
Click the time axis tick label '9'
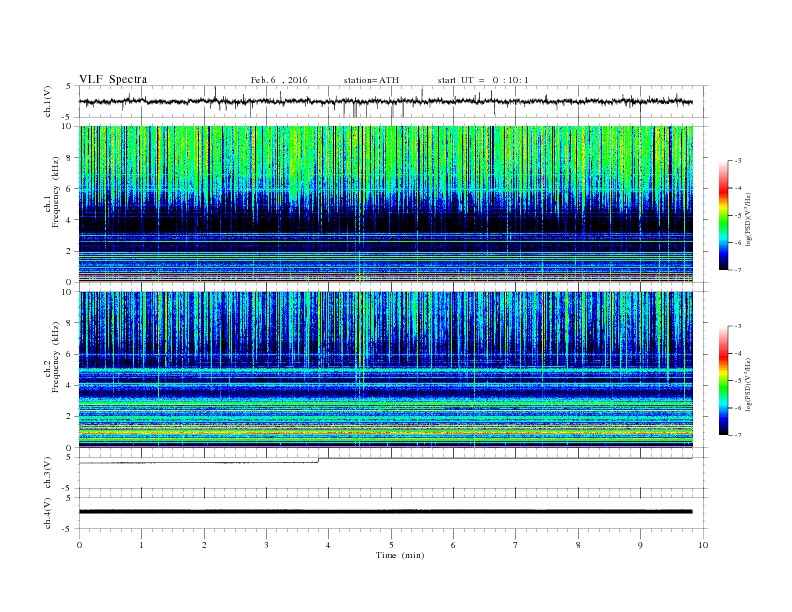(640, 545)
